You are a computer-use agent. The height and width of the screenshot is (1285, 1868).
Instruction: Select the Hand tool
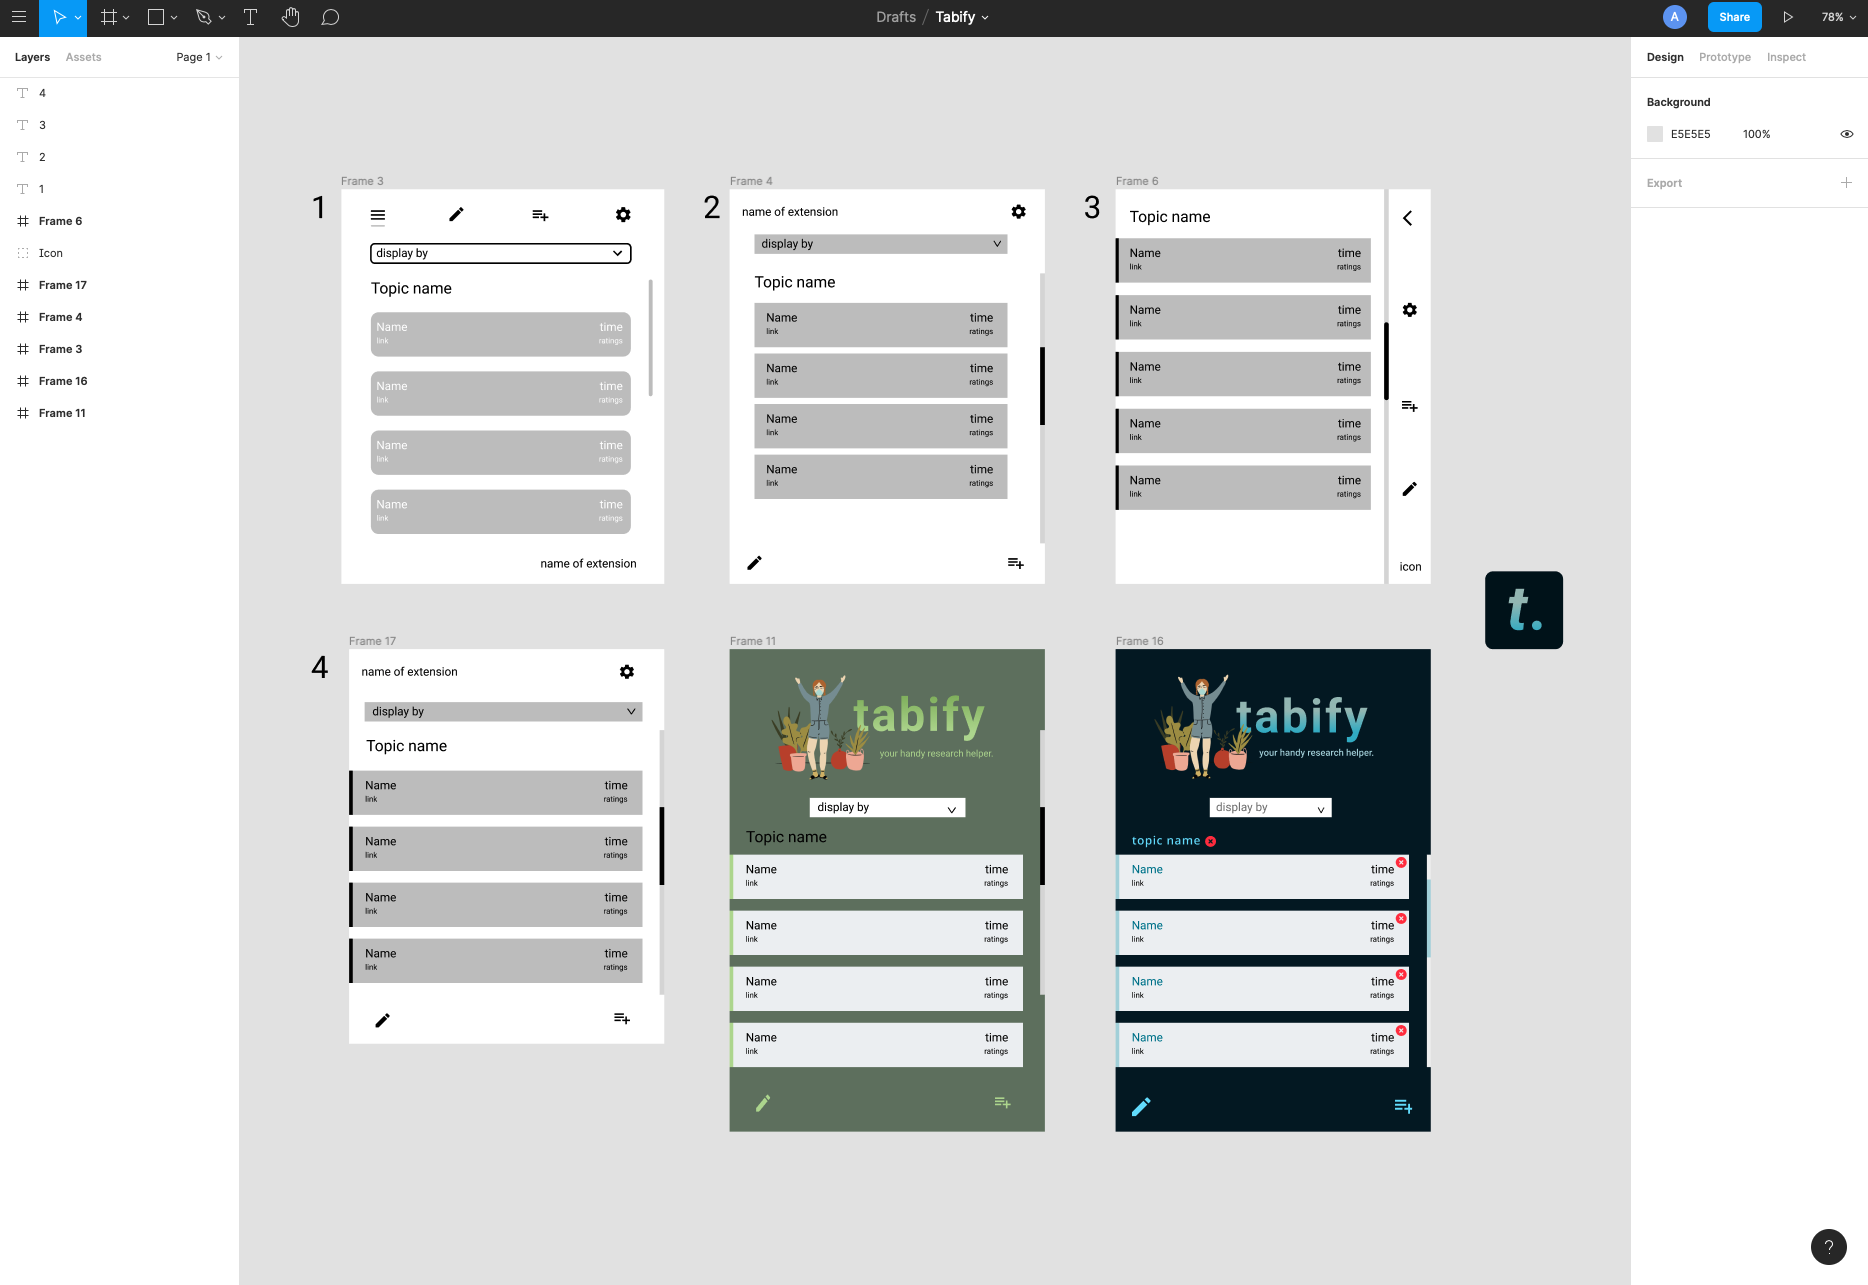(x=291, y=17)
